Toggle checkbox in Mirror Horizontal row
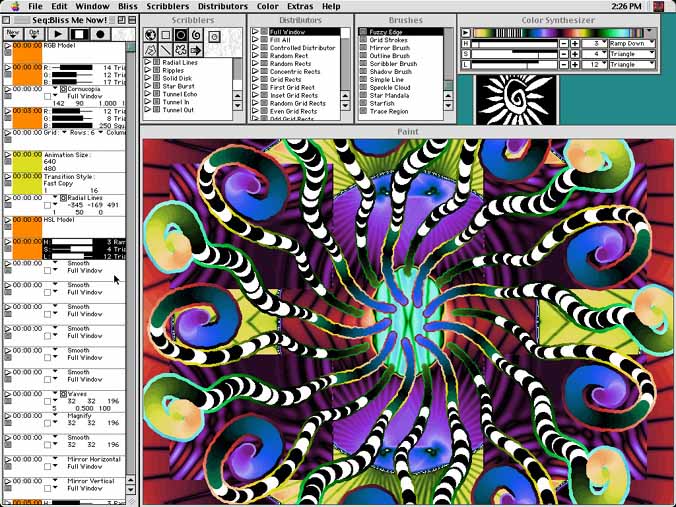Screen dimensions: 676x507 coord(47,466)
